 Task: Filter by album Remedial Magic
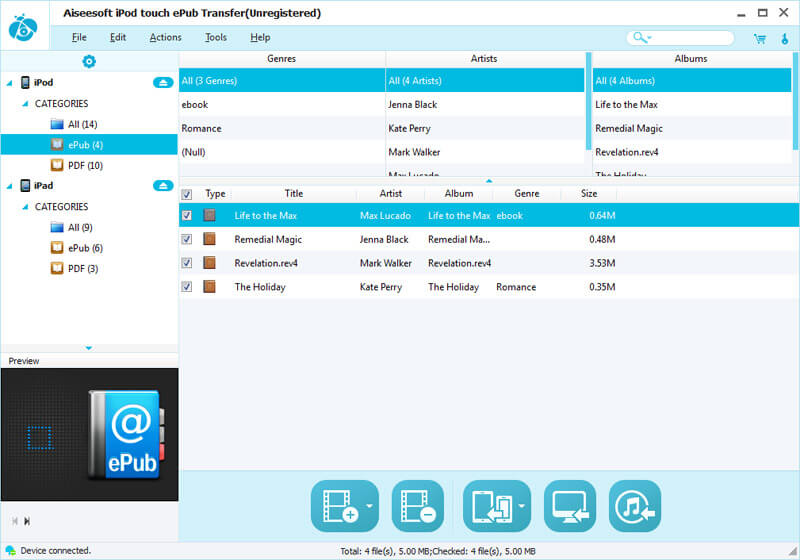692,128
